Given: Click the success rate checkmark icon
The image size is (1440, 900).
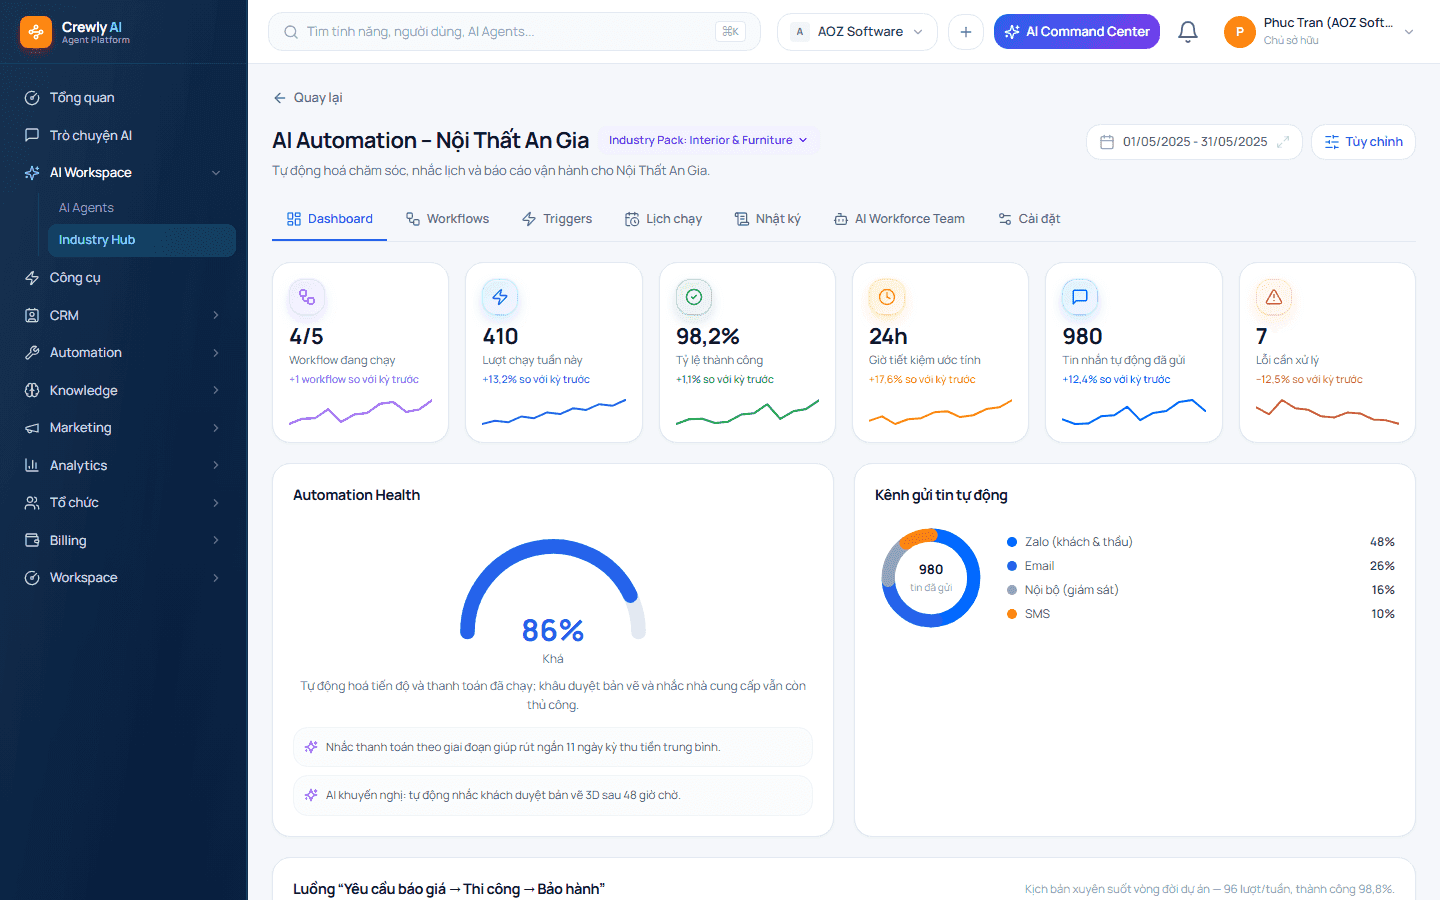Looking at the screenshot, I should coord(694,297).
